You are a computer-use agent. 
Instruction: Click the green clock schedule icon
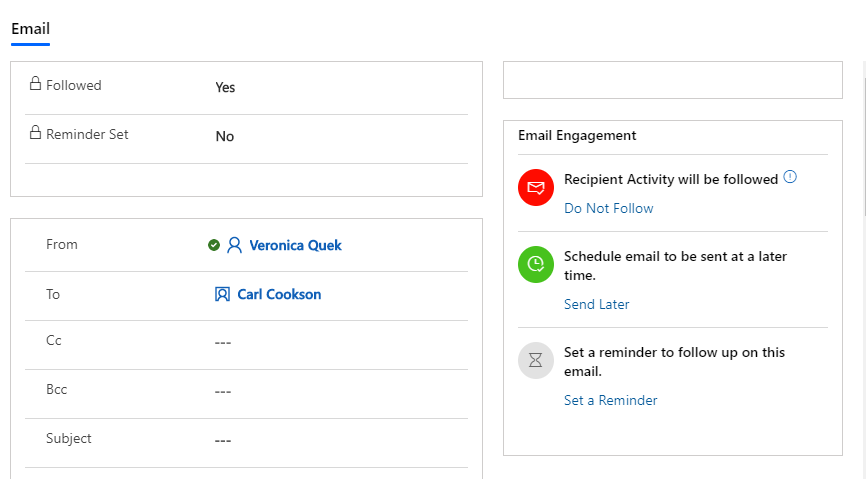pos(536,264)
